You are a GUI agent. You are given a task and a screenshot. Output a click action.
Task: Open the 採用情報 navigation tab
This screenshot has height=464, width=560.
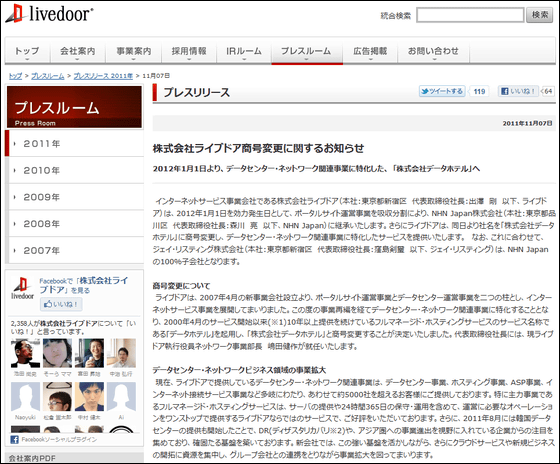pyautogui.click(x=189, y=51)
